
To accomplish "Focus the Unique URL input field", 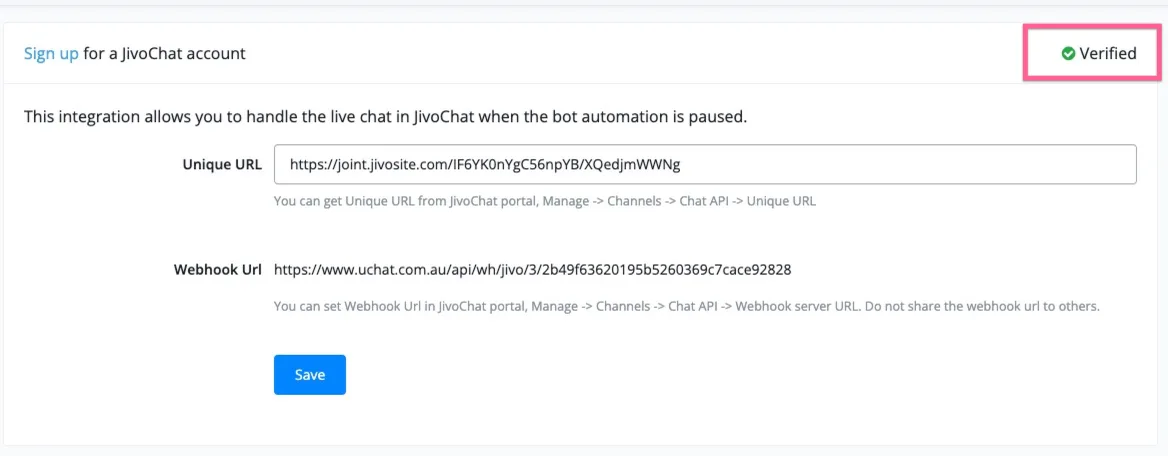I will pos(705,164).
